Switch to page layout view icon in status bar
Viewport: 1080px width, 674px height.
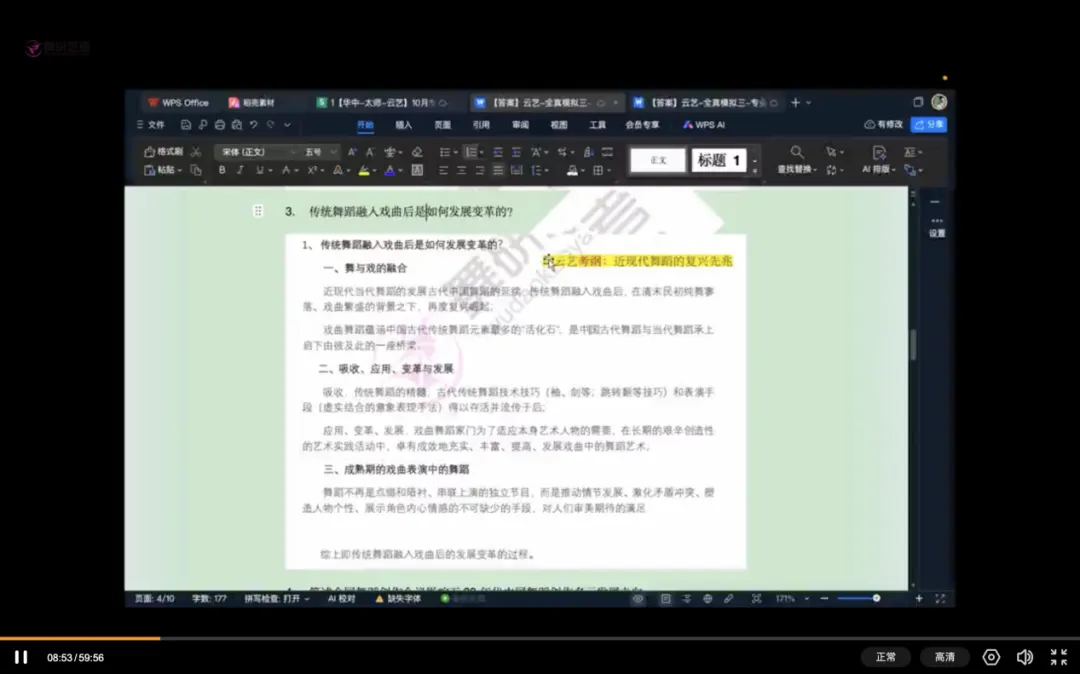coord(665,599)
